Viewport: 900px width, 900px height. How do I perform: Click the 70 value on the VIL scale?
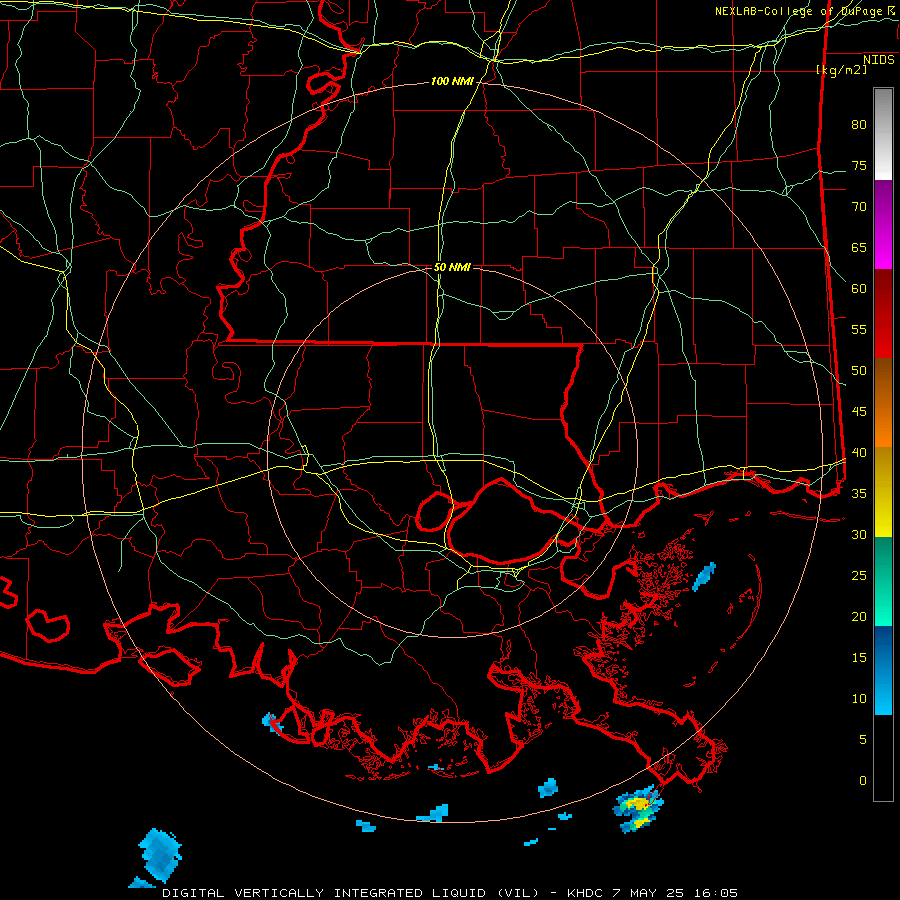[859, 207]
